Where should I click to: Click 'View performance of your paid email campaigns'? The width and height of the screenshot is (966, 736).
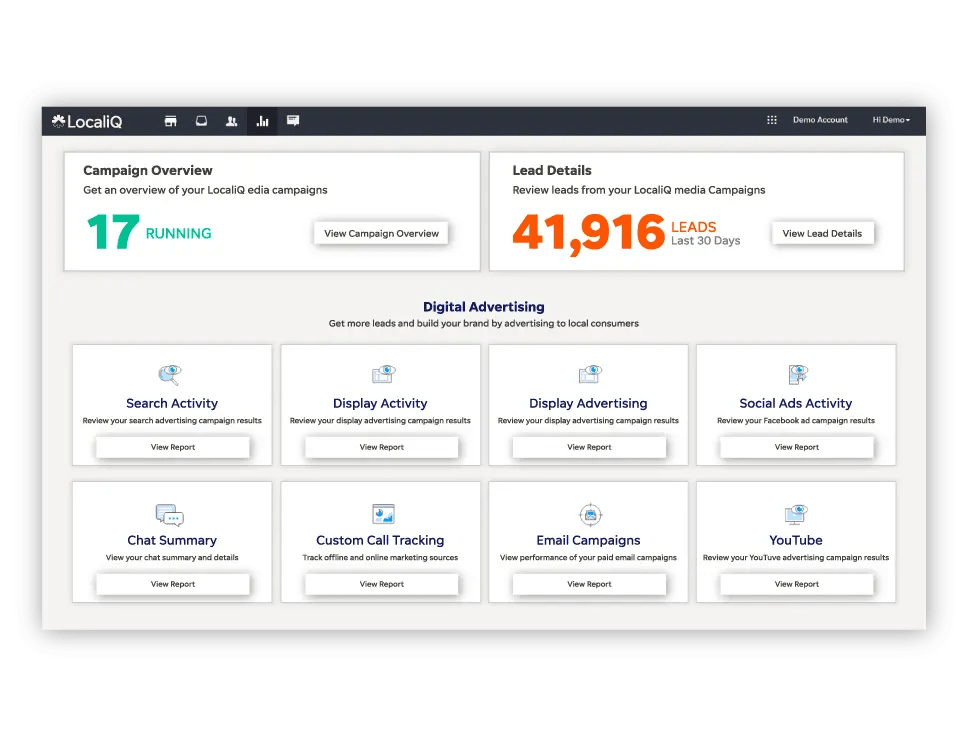point(588,557)
